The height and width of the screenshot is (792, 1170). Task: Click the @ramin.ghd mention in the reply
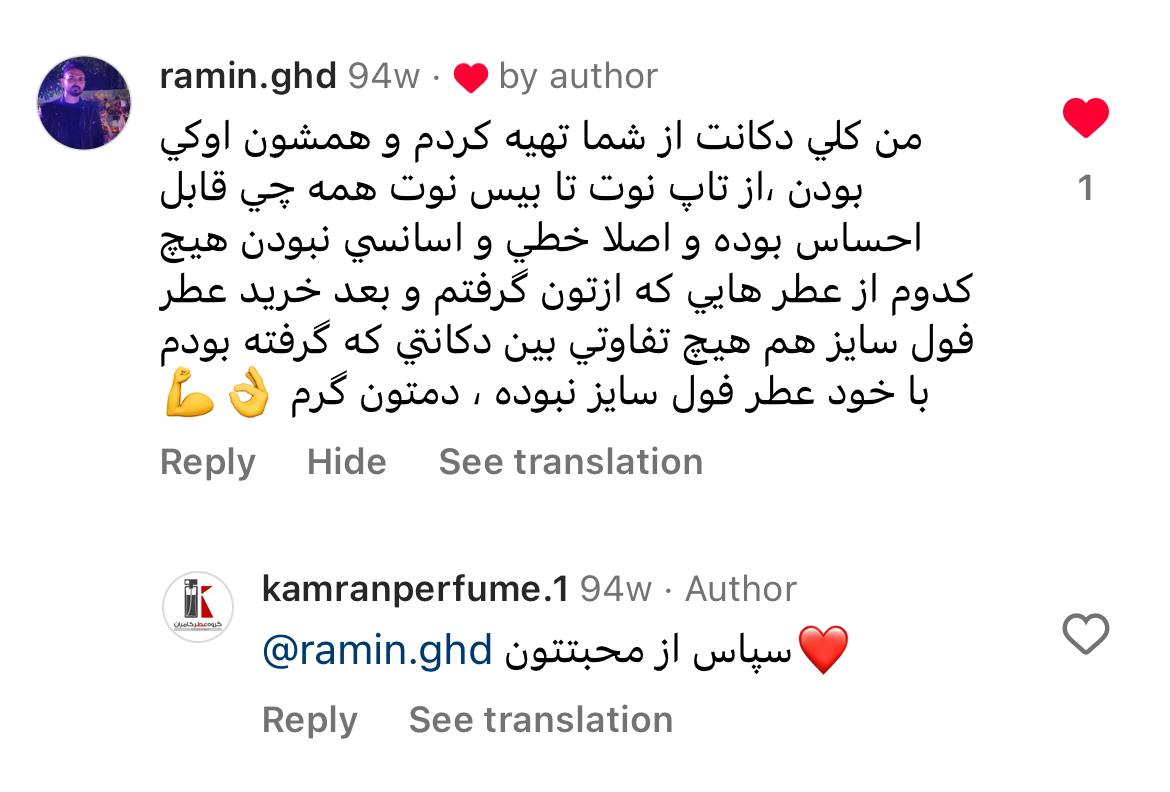point(377,651)
